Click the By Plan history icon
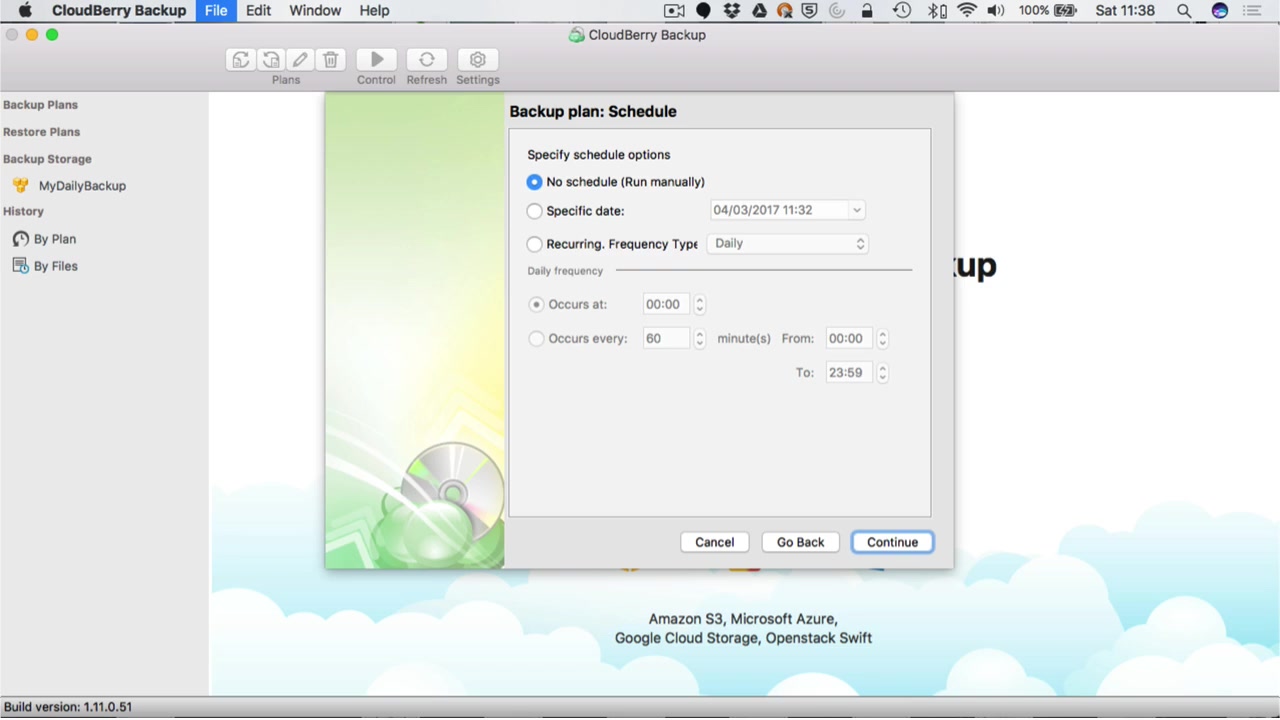 pyautogui.click(x=20, y=239)
